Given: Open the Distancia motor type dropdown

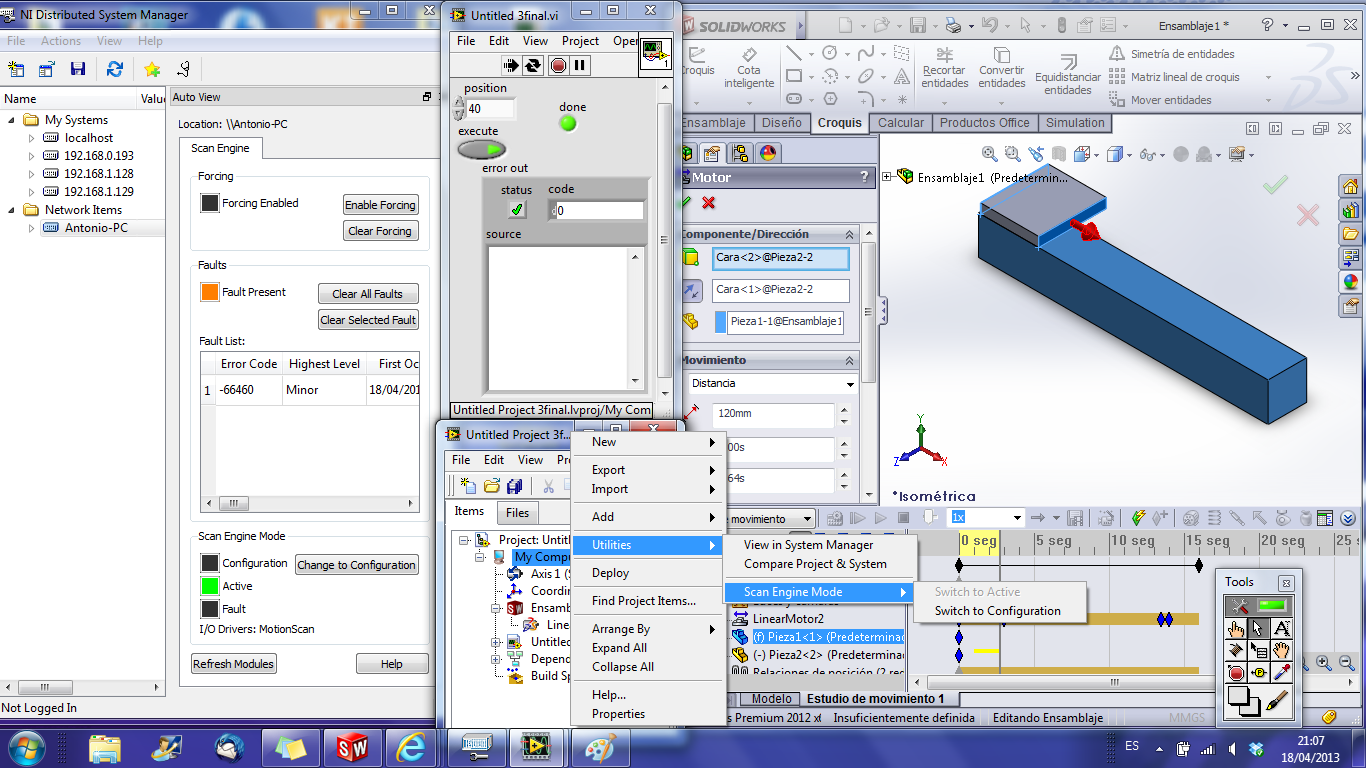Looking at the screenshot, I should 851,384.
